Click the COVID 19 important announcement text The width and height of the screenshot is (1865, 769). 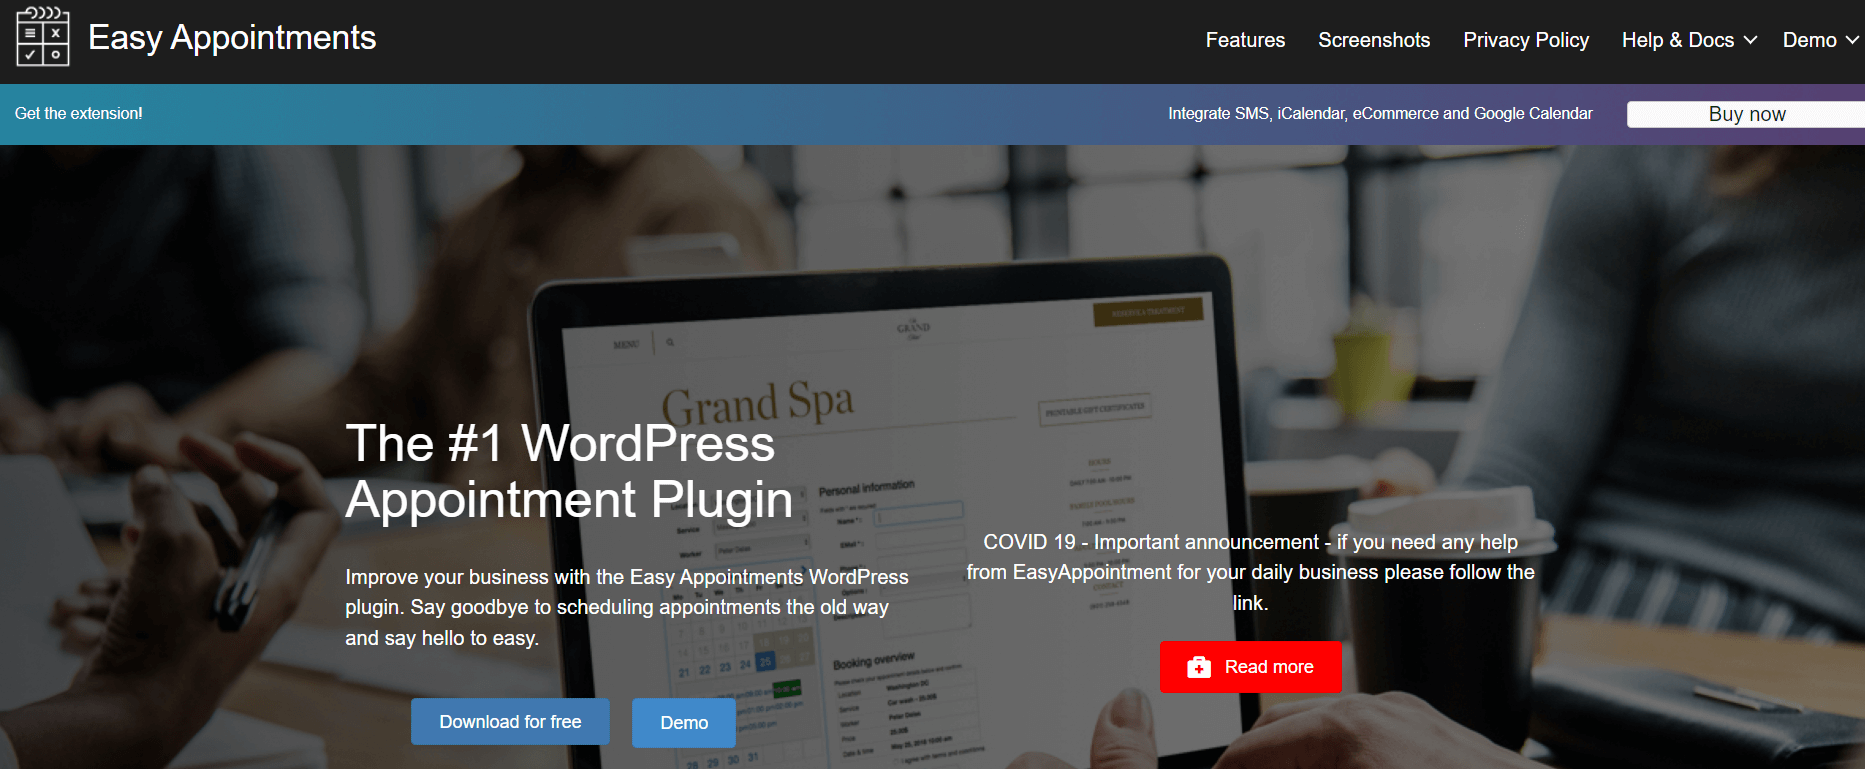pos(1250,572)
